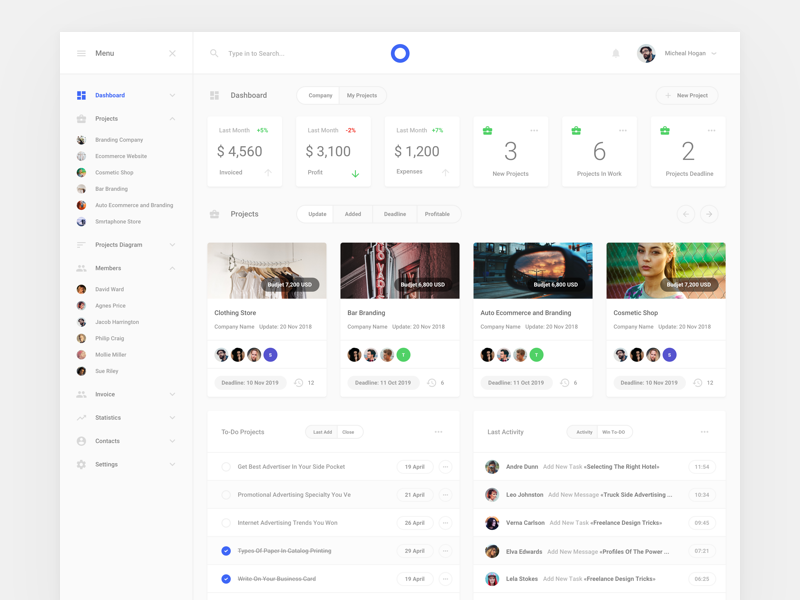Click the Invoice sidebar icon
Screen dimensions: 800x600
point(81,394)
